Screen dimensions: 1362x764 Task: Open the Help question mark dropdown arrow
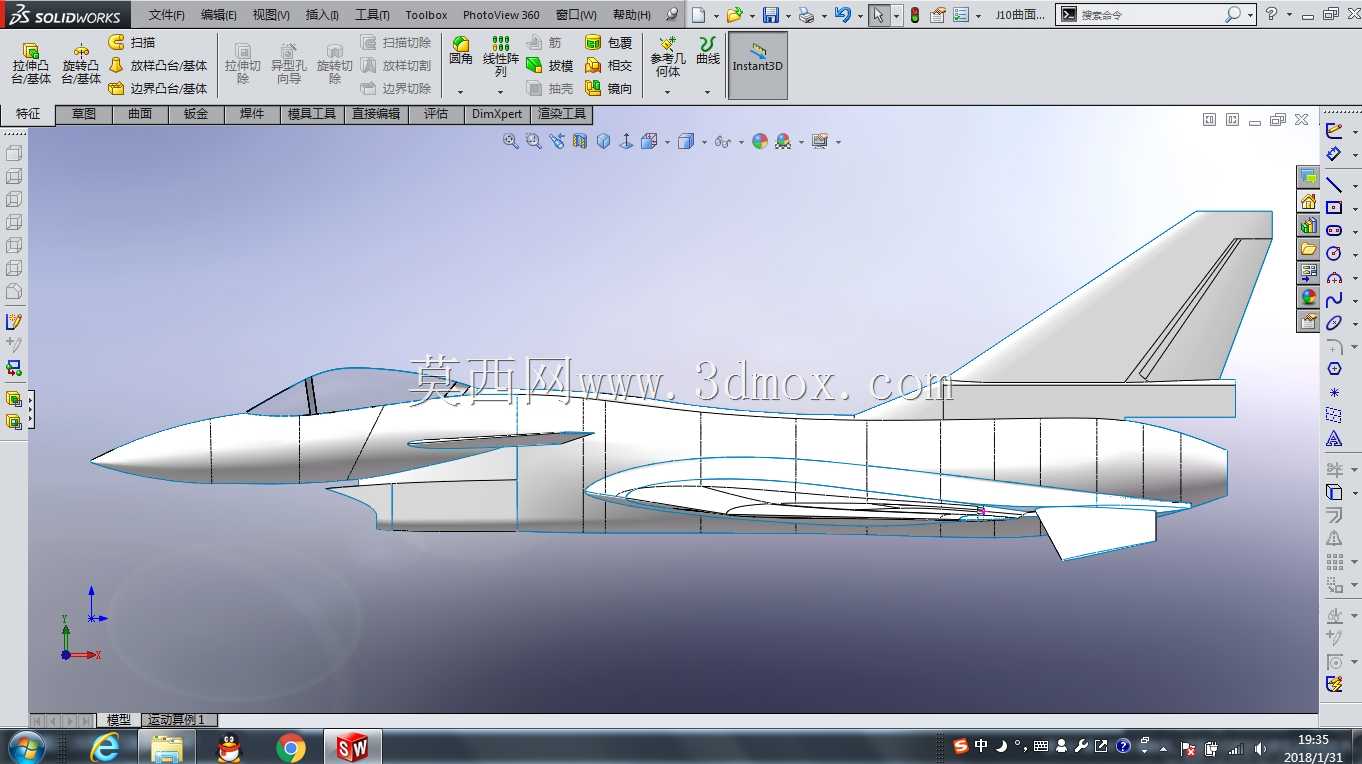[1288, 15]
